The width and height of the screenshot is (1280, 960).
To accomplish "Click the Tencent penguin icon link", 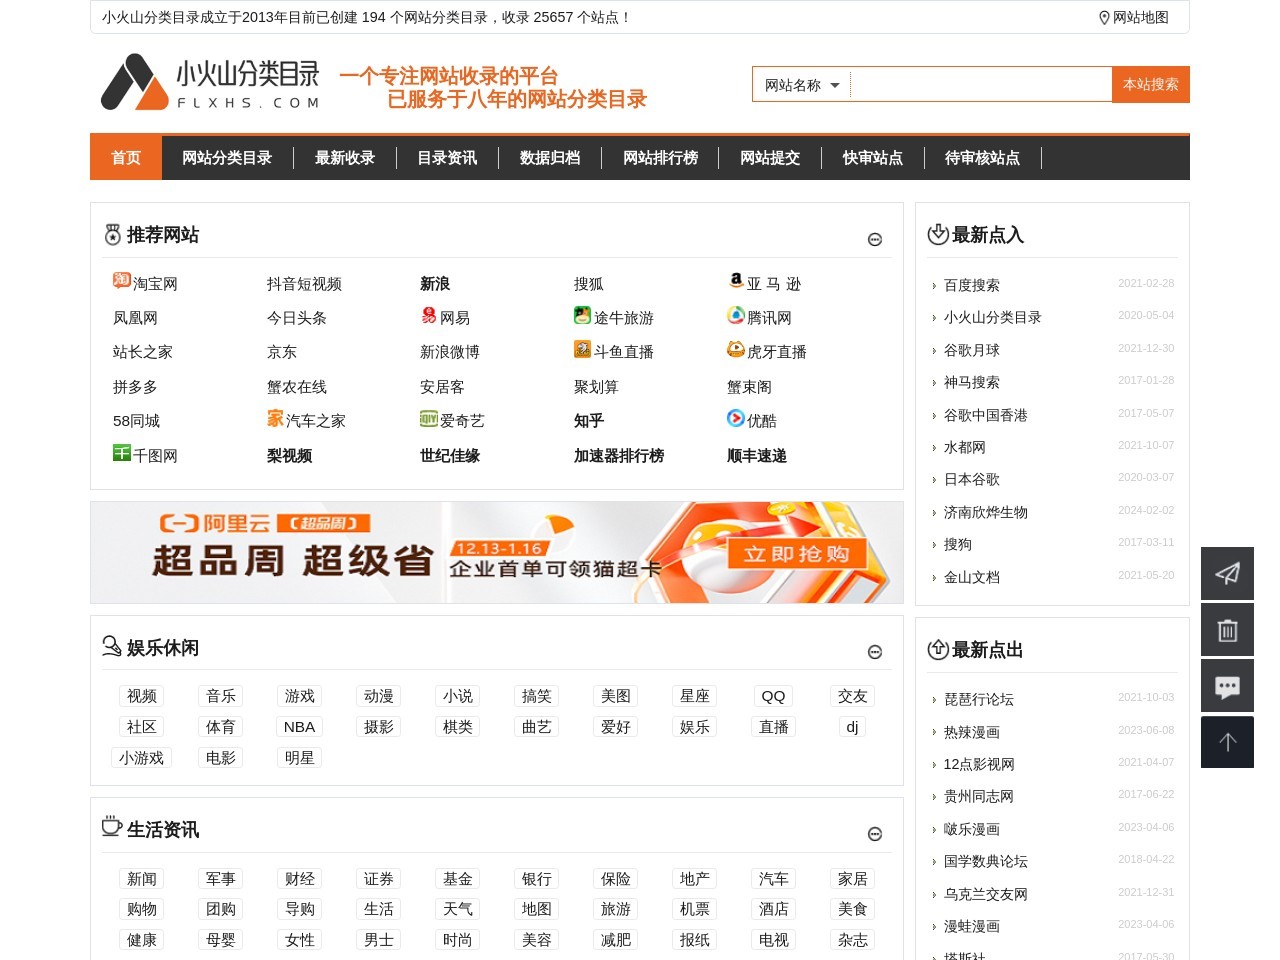I will tap(736, 316).
